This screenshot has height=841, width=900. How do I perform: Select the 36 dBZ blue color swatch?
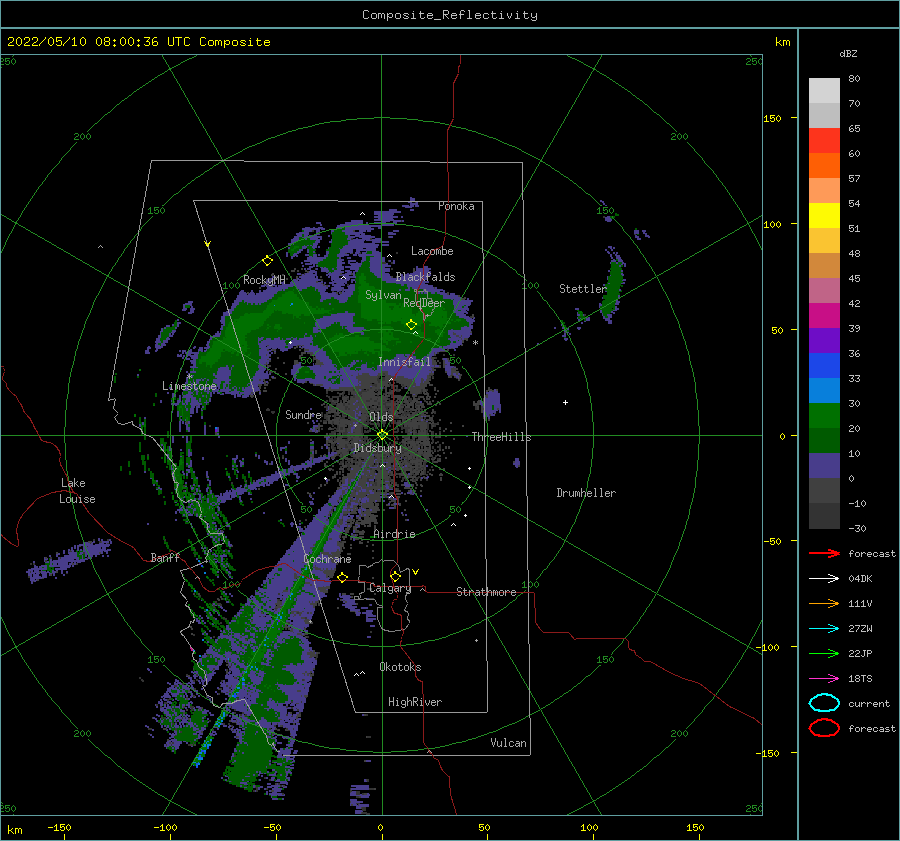click(824, 366)
